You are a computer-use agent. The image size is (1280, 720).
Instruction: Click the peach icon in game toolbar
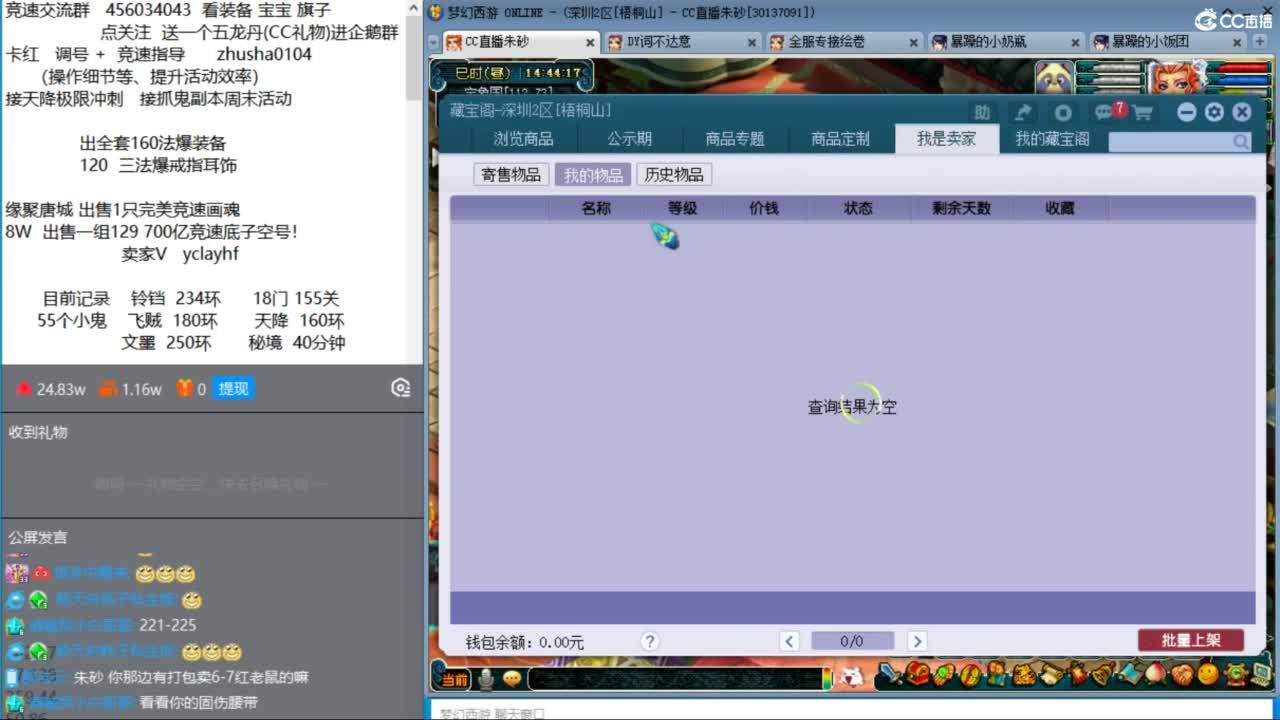tap(1156, 674)
